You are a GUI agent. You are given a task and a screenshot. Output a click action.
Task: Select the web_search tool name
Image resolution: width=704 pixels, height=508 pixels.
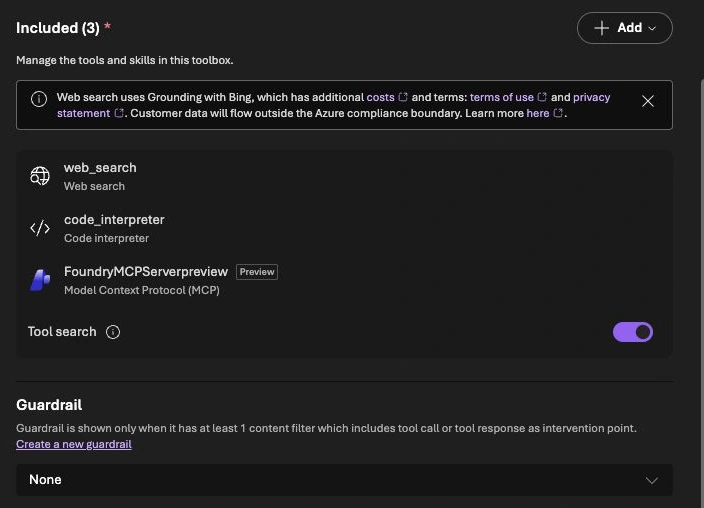100,168
